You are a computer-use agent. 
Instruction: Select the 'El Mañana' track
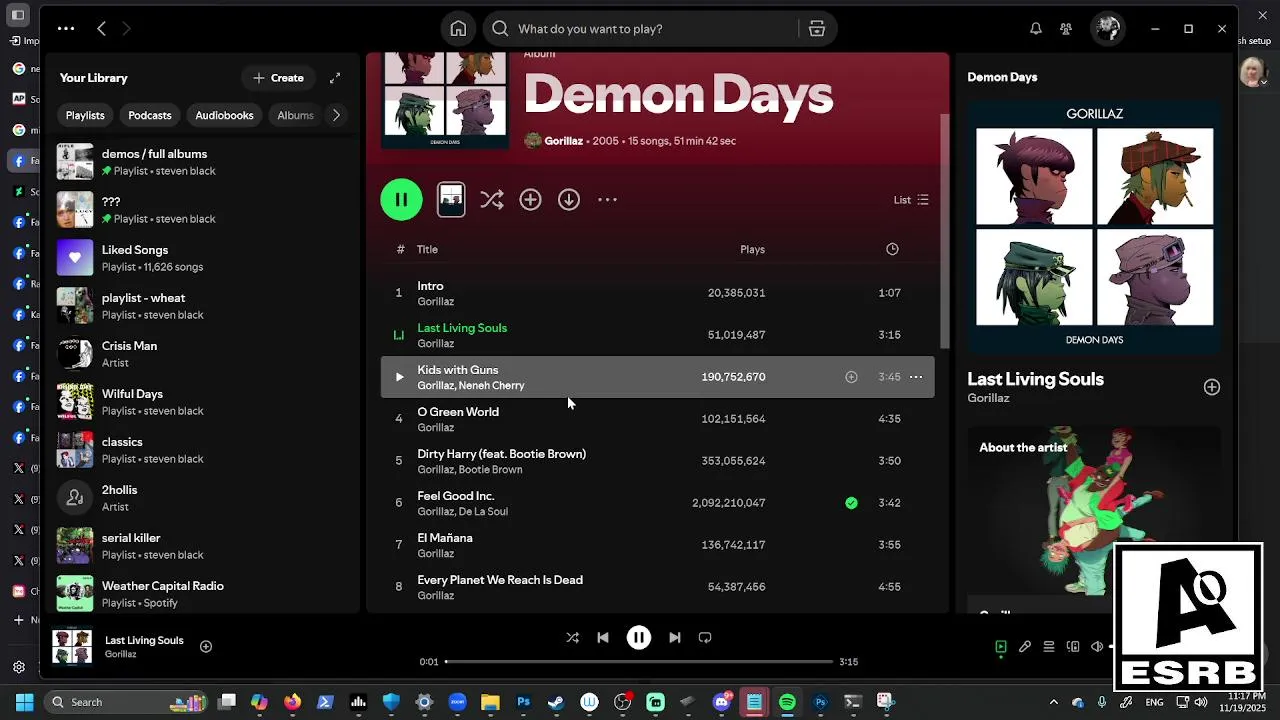pyautogui.click(x=657, y=545)
